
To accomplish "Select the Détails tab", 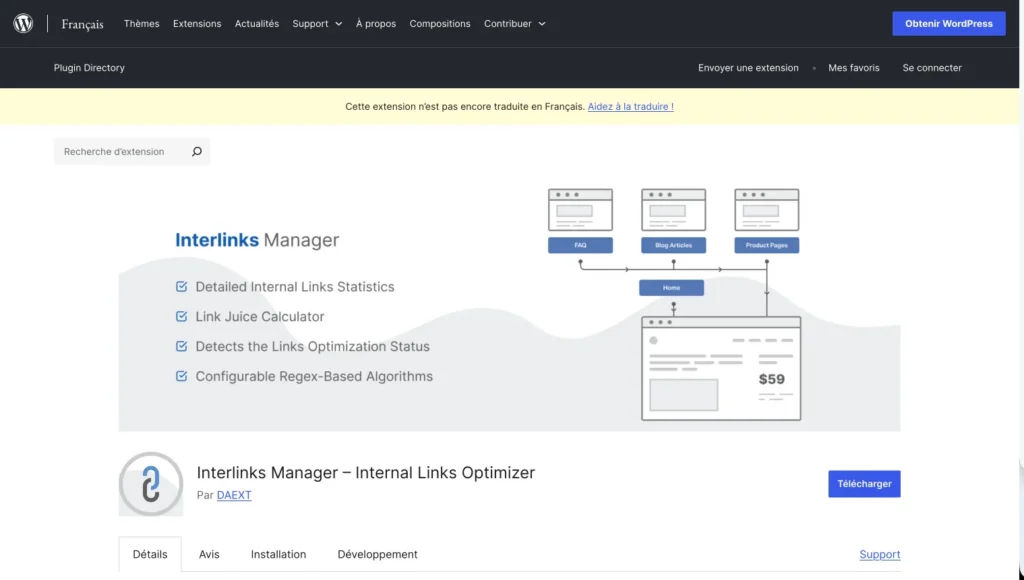I will 150,554.
